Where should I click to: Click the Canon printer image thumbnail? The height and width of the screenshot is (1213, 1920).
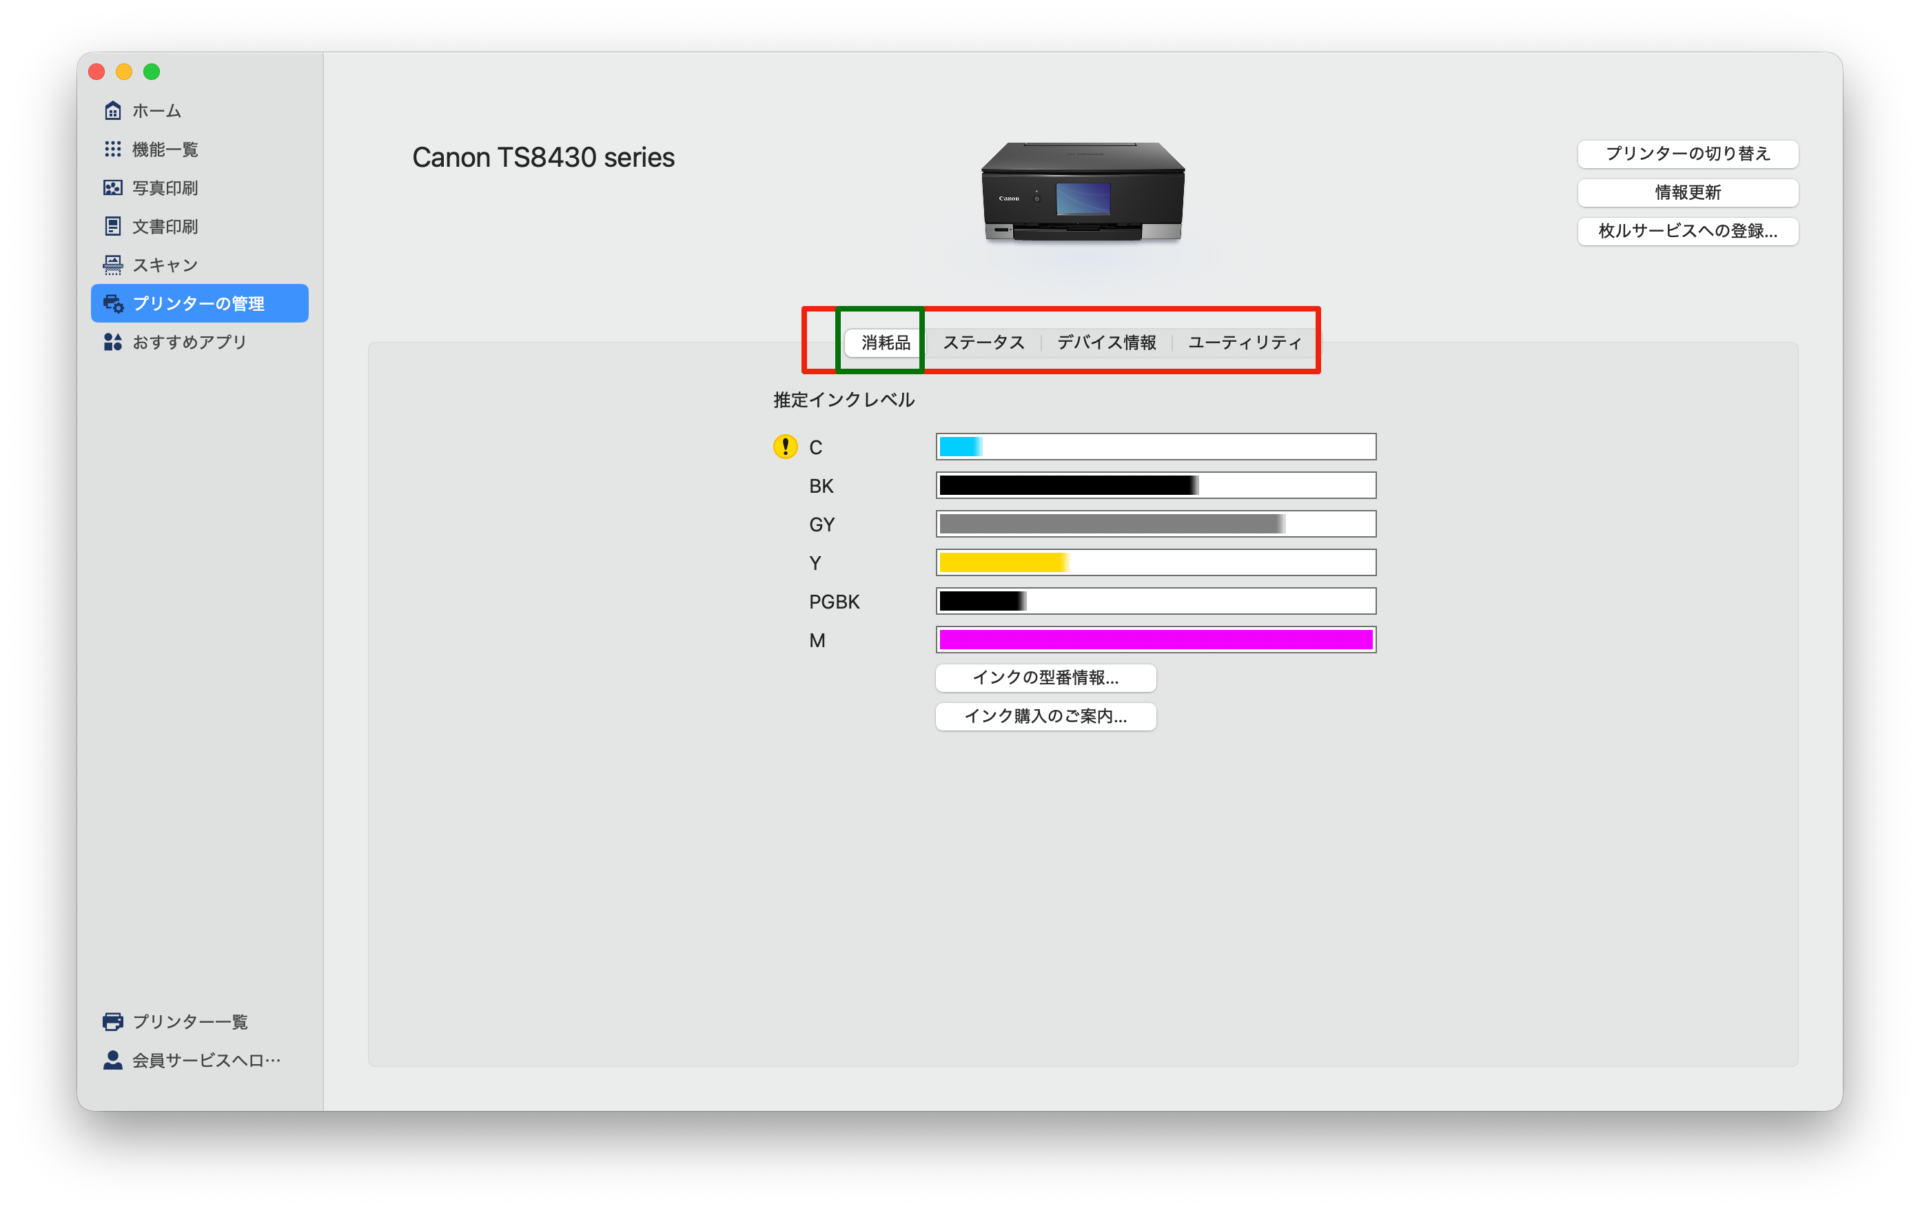(1082, 192)
